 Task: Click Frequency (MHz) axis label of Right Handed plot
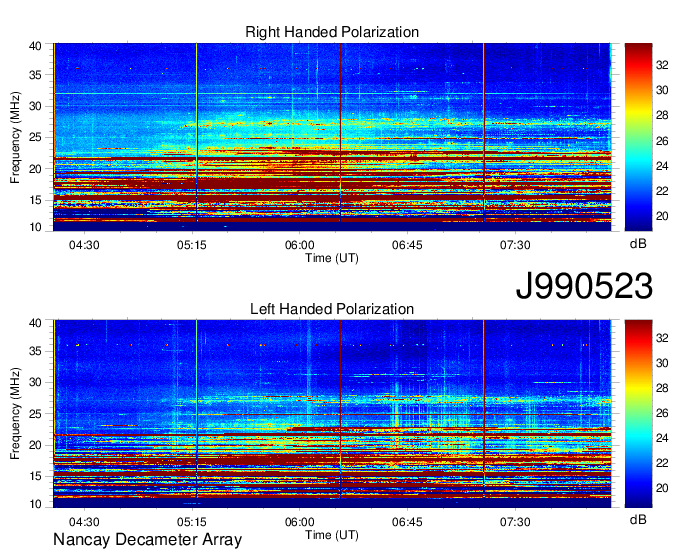[x=15, y=137]
